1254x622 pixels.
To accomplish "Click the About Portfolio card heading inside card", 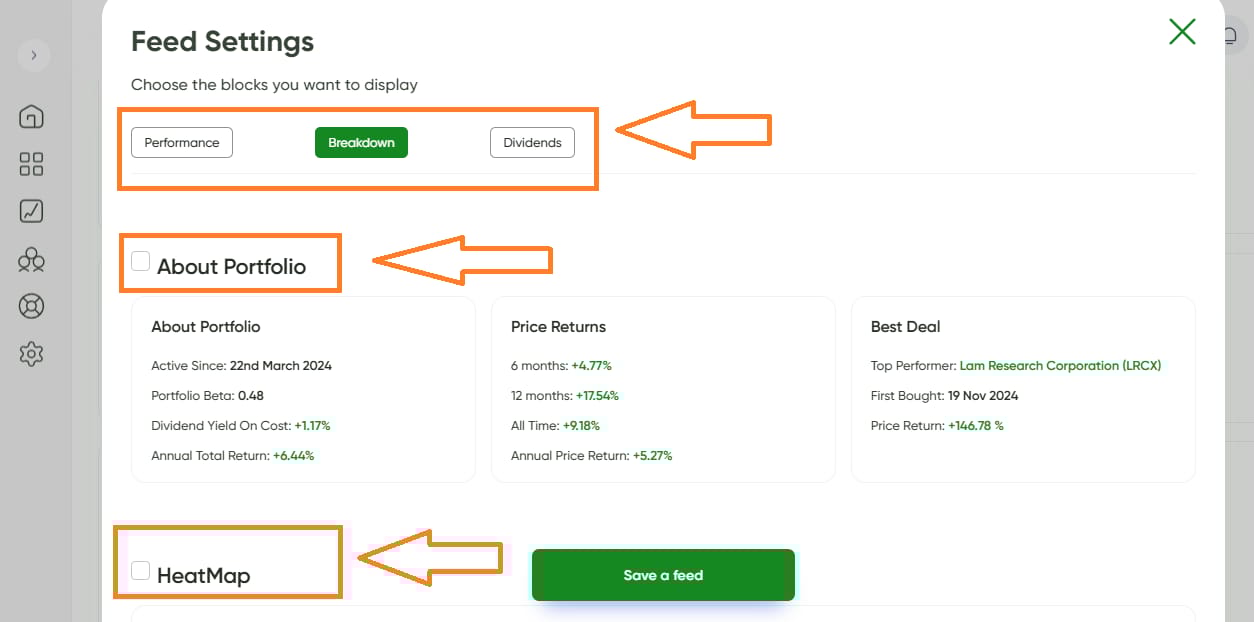I will point(206,327).
